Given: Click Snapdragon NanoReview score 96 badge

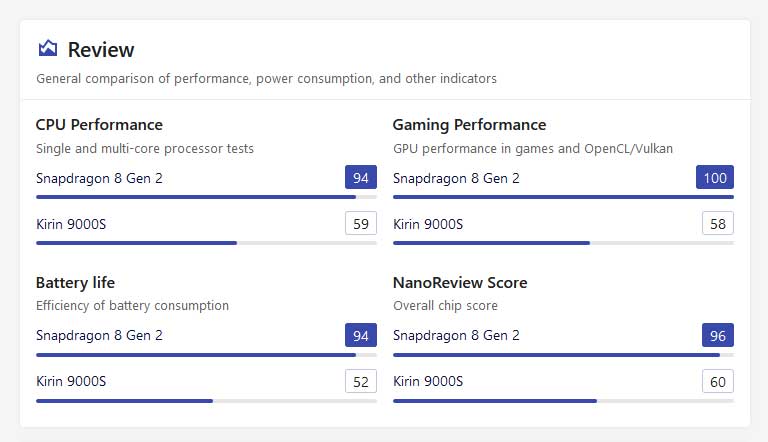Looking at the screenshot, I should pos(718,335).
